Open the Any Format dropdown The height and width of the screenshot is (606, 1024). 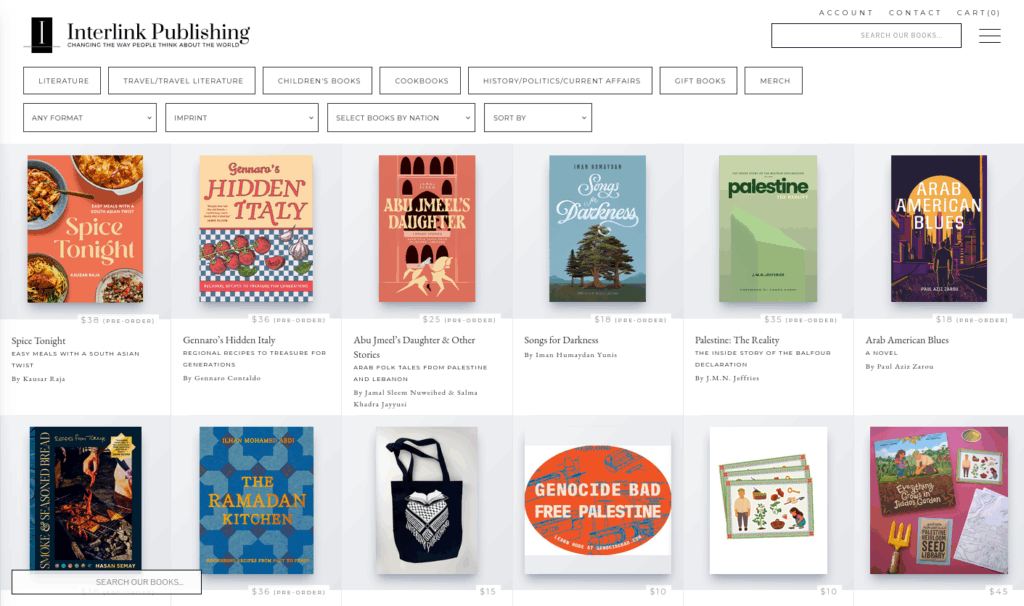pos(90,118)
